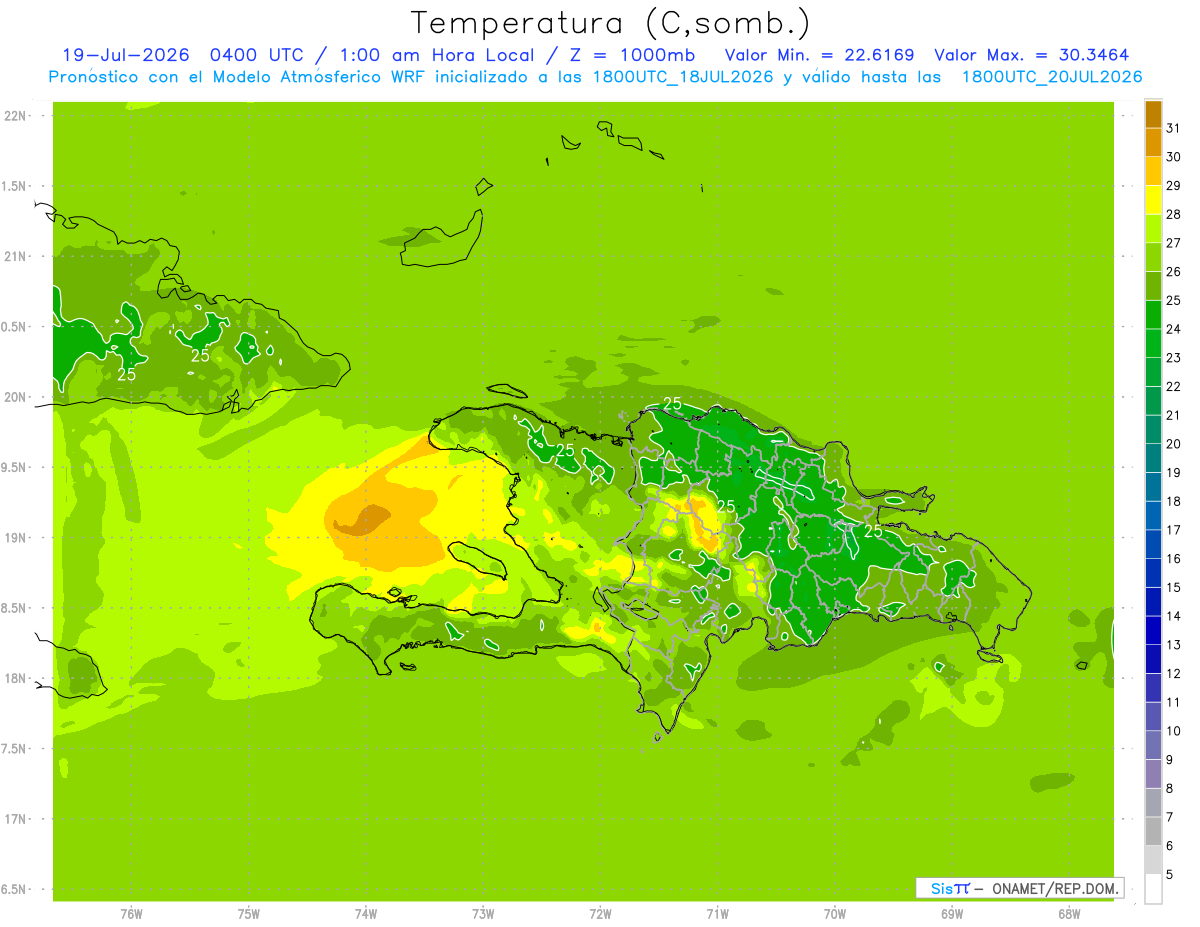Click the '76W' longitude label

(131, 914)
